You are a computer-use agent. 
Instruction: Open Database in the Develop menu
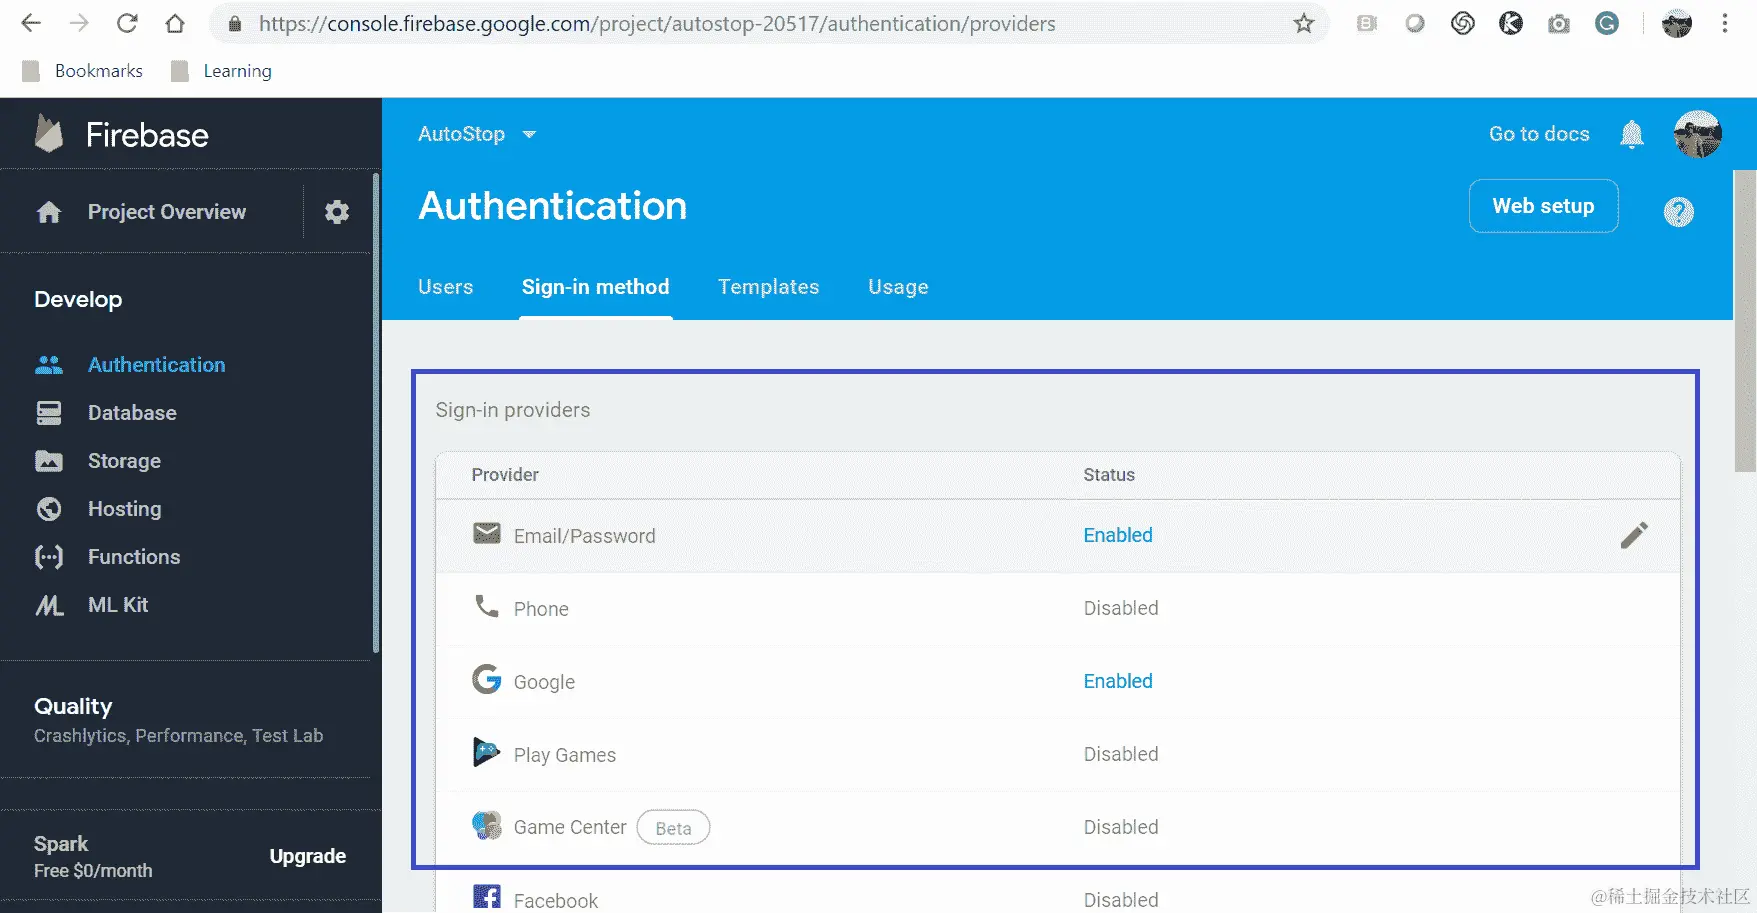[x=132, y=413]
